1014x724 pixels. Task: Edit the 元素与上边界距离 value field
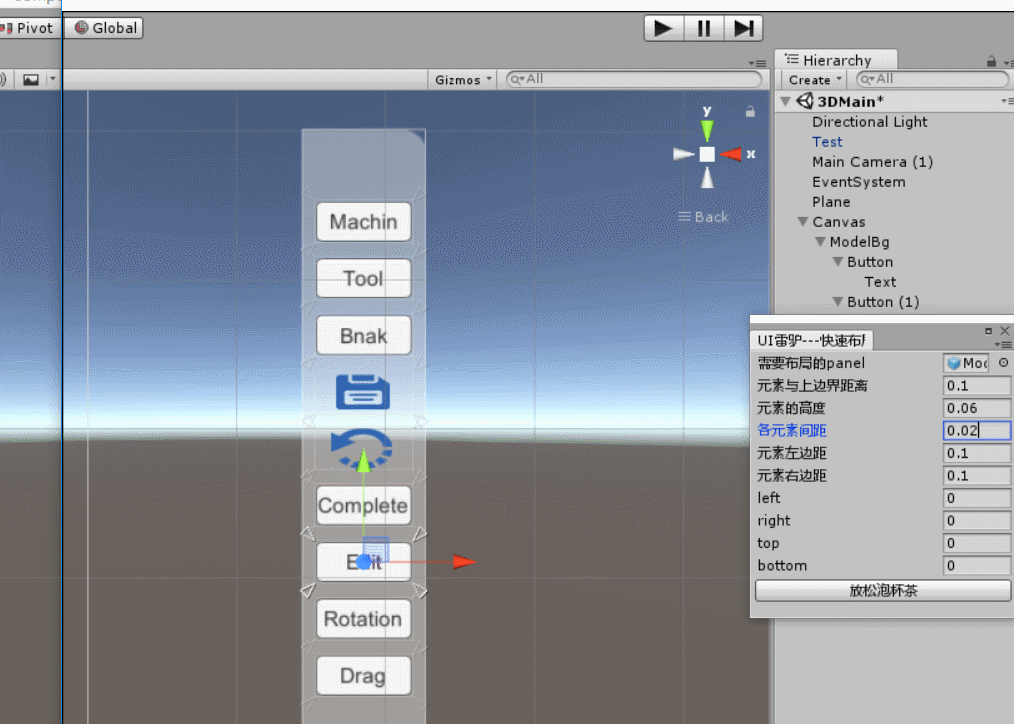976,386
